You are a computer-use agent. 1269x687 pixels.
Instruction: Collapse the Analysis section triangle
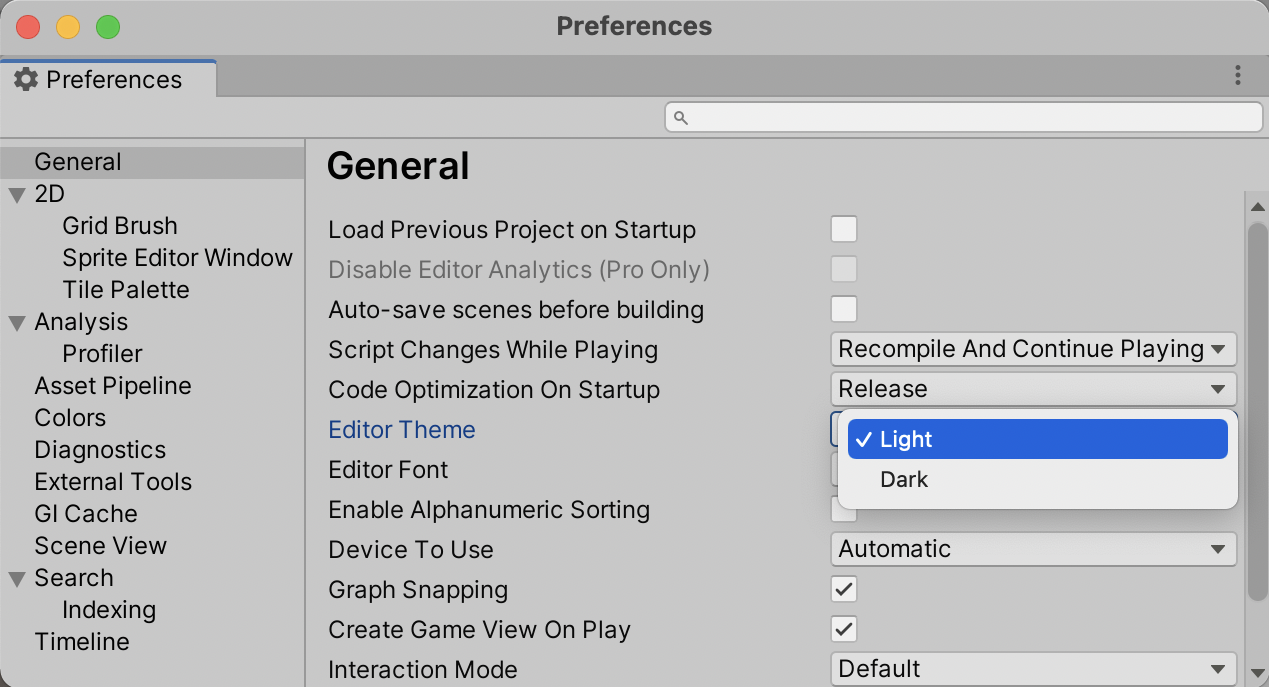[x=17, y=322]
